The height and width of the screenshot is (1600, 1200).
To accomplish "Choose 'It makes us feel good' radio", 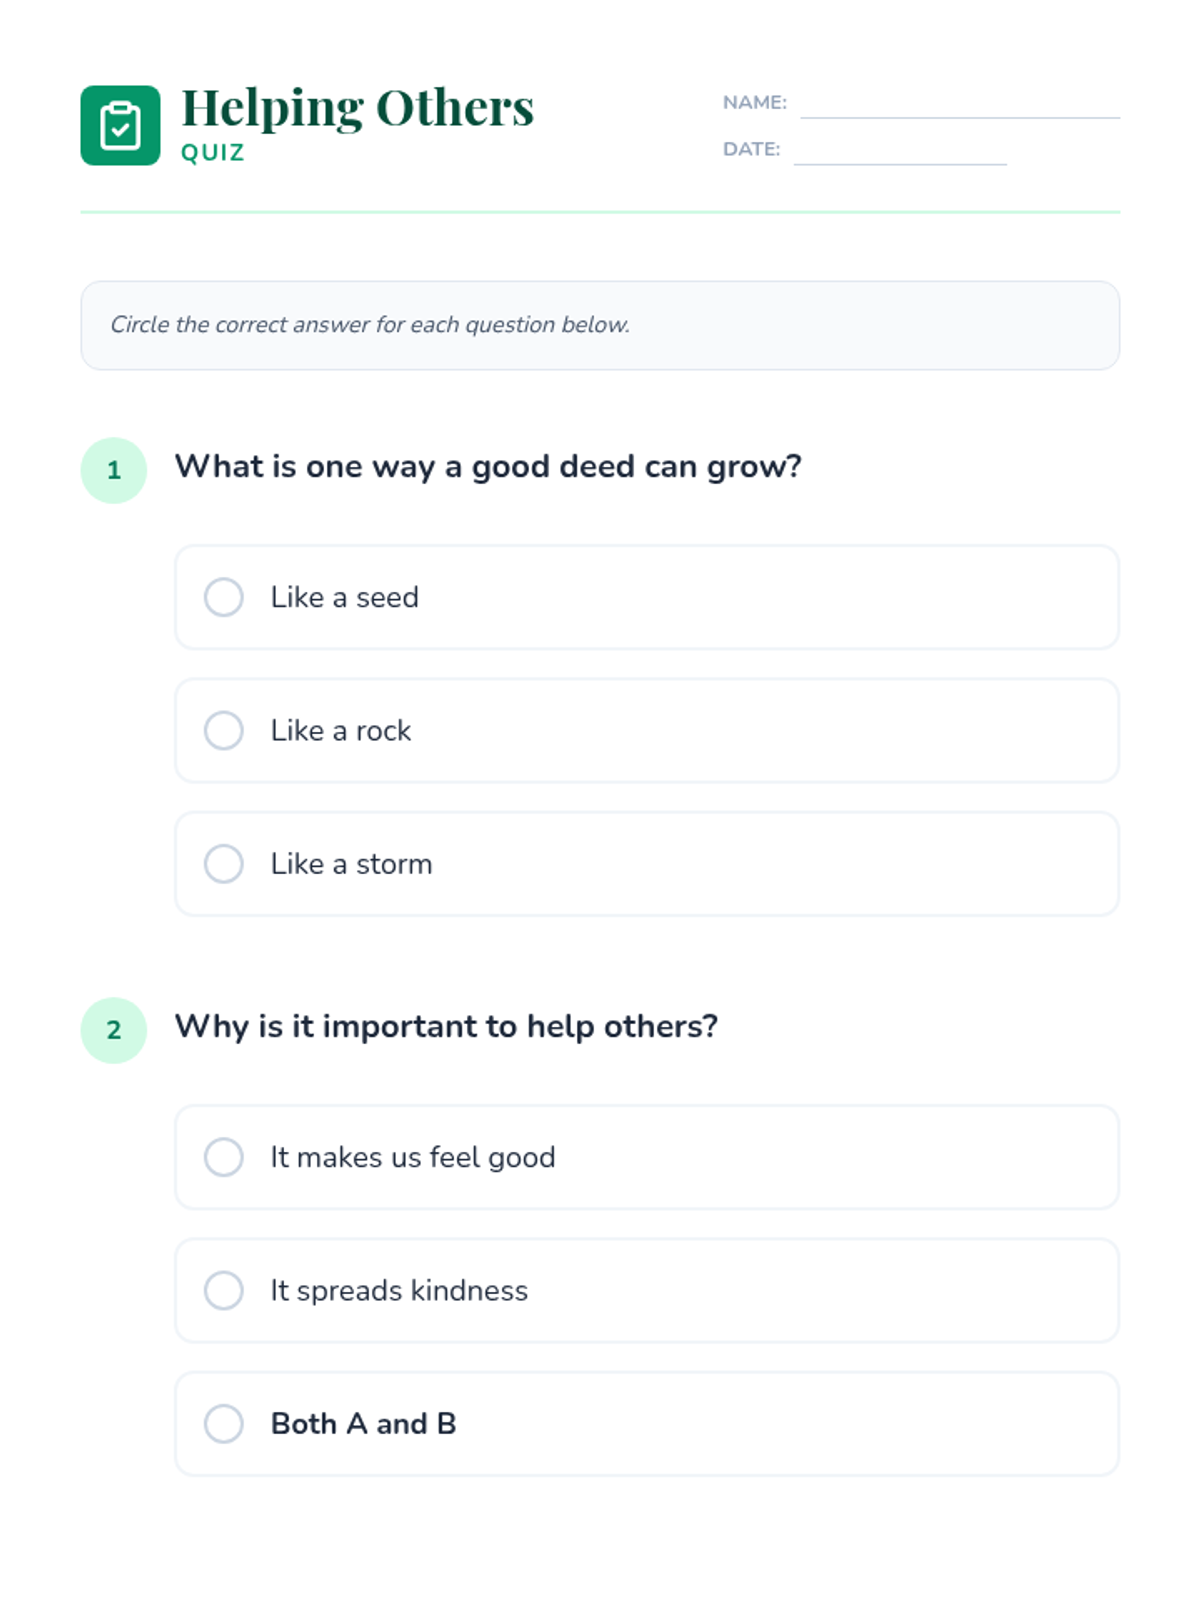I will click(x=224, y=1157).
